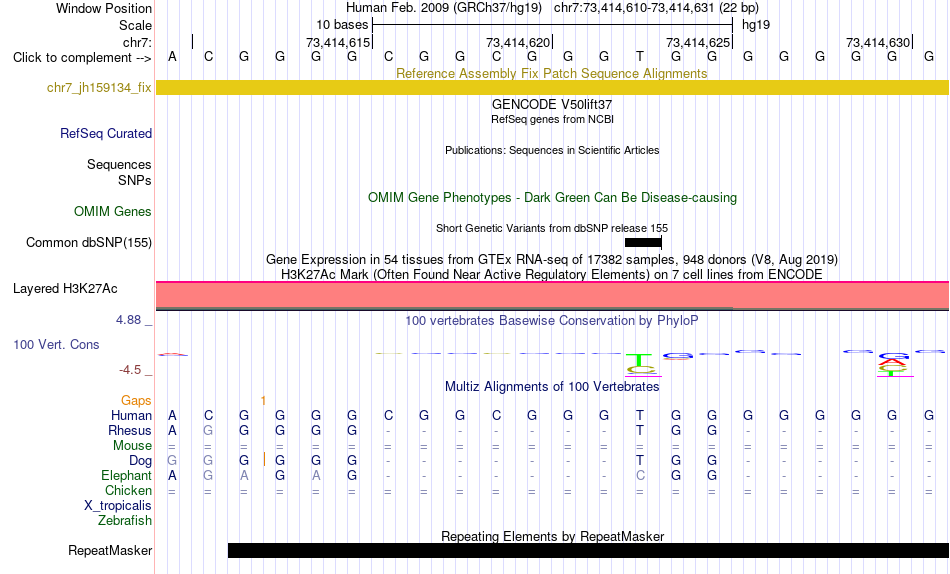950x574 pixels.
Task: Select the Human alignment row label
Action: [131, 415]
